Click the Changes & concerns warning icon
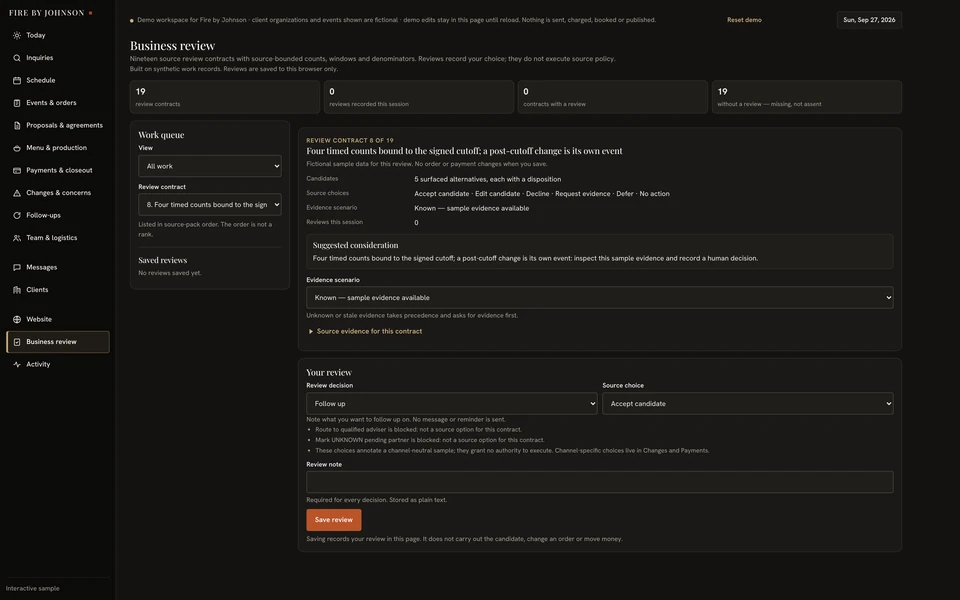This screenshot has width=960, height=600. click(17, 193)
